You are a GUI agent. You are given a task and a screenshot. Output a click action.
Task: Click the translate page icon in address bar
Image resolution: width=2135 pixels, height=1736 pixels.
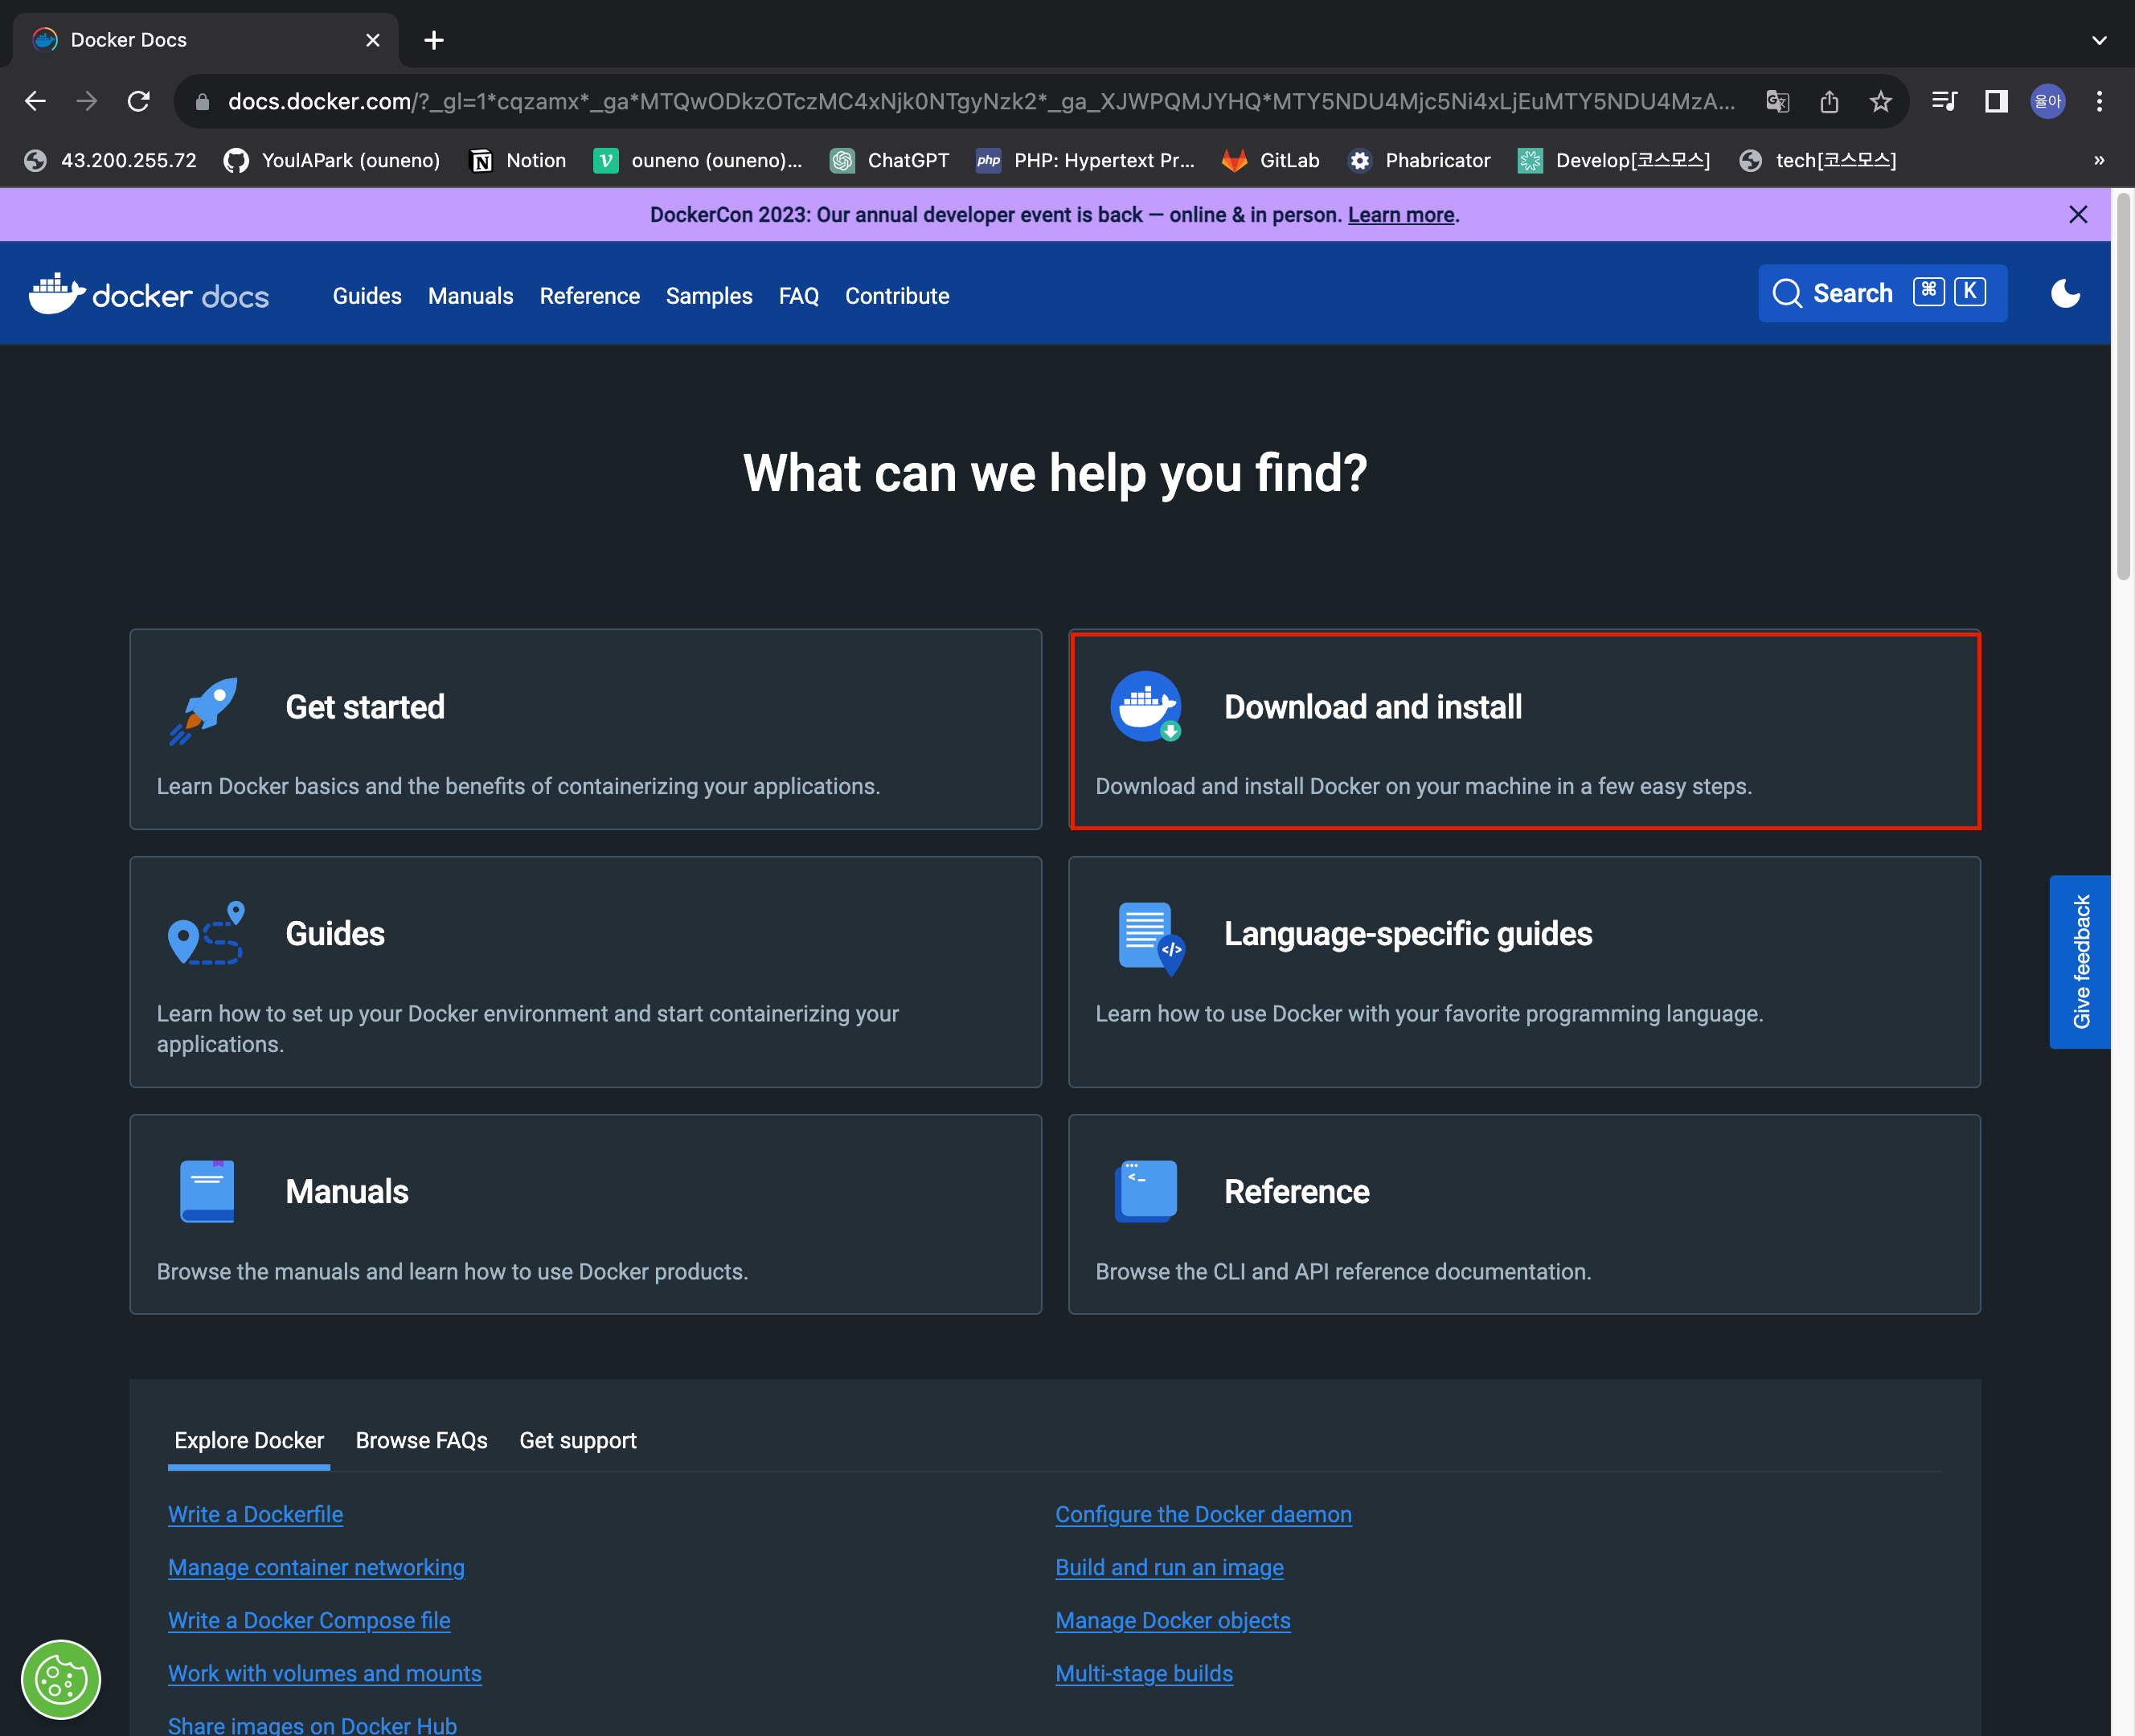point(1777,101)
